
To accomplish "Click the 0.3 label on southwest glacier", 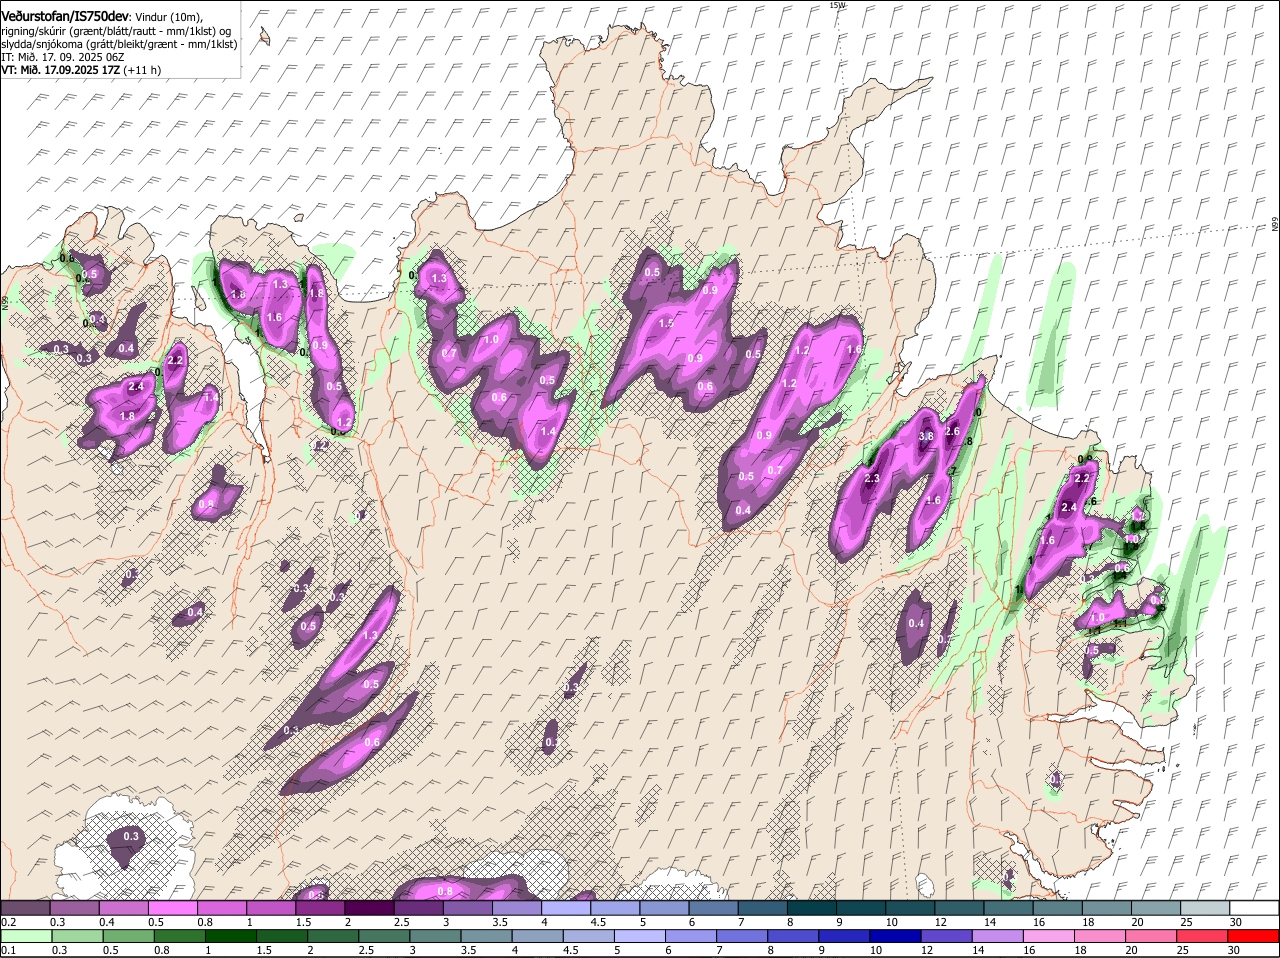I will [131, 836].
